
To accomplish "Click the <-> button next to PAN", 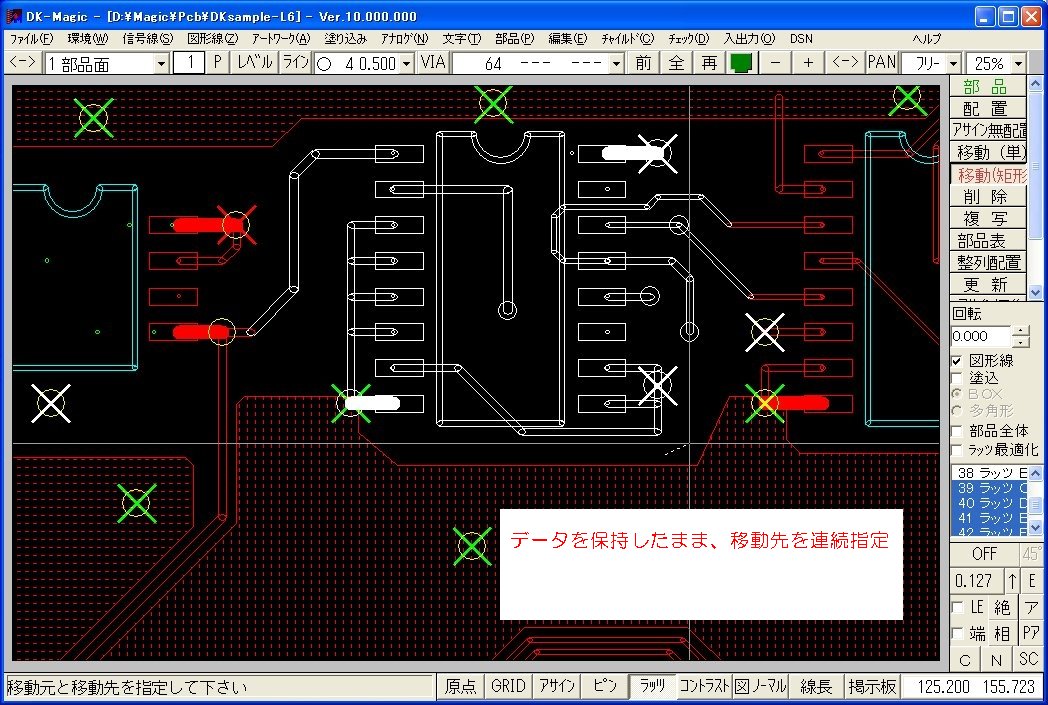I will 845,63.
